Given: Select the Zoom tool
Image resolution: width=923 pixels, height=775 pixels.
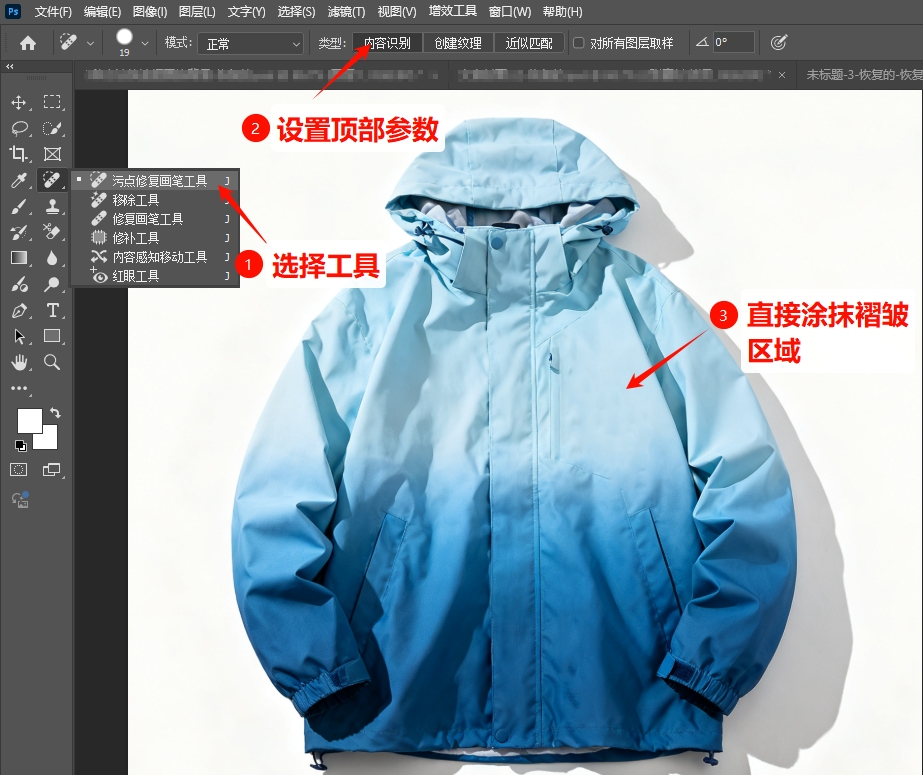Looking at the screenshot, I should click(x=51, y=362).
